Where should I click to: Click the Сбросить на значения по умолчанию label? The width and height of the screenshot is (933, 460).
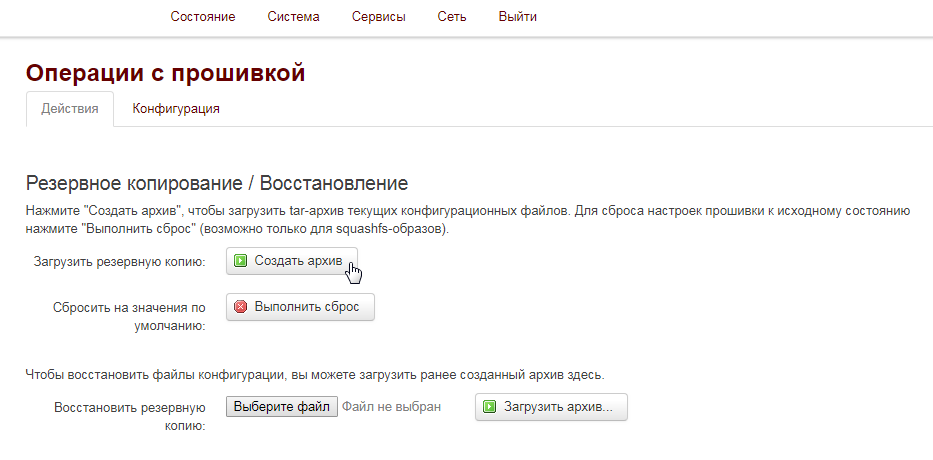click(129, 317)
